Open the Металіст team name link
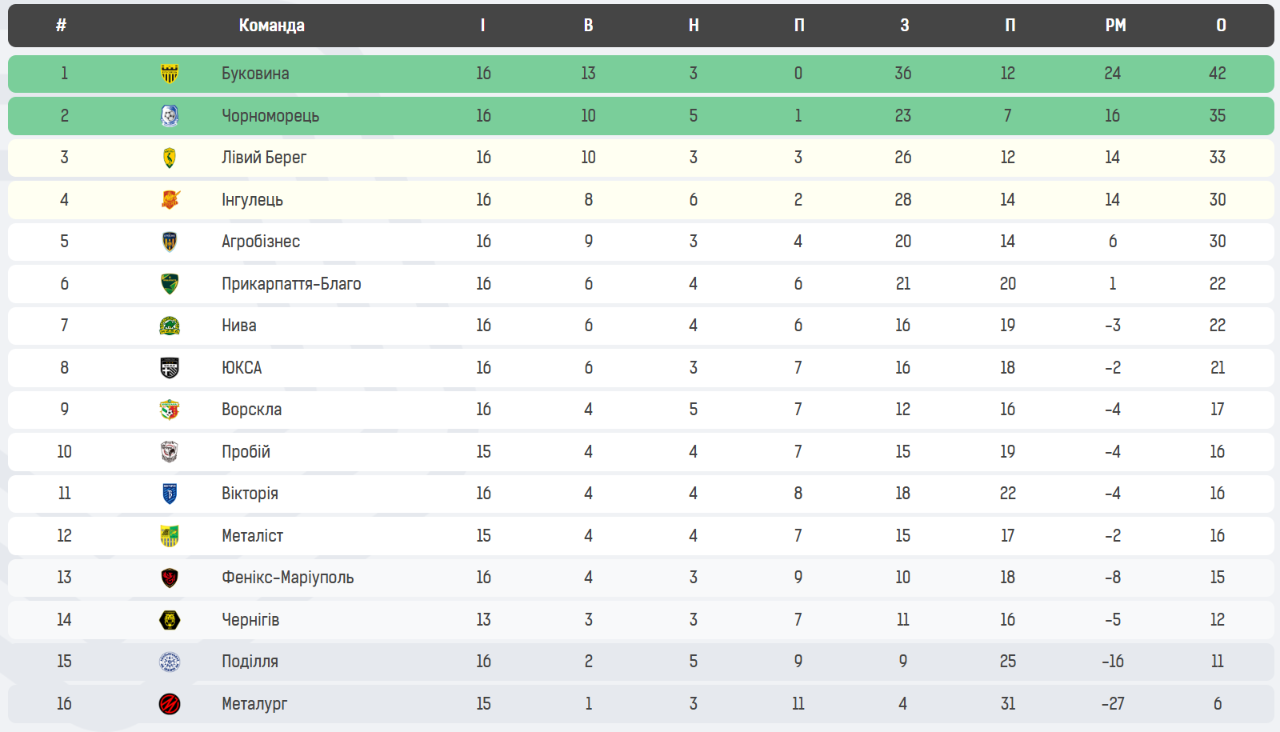 click(x=252, y=536)
